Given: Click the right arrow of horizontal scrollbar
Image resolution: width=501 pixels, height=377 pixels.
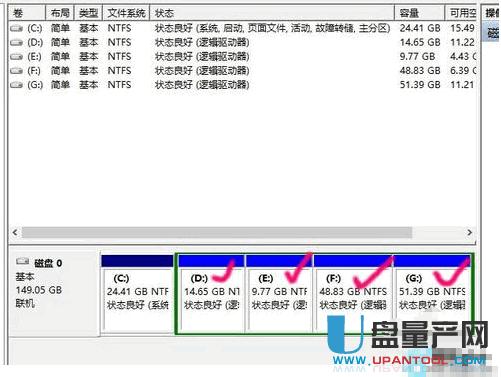Looking at the screenshot, I should [x=470, y=232].
